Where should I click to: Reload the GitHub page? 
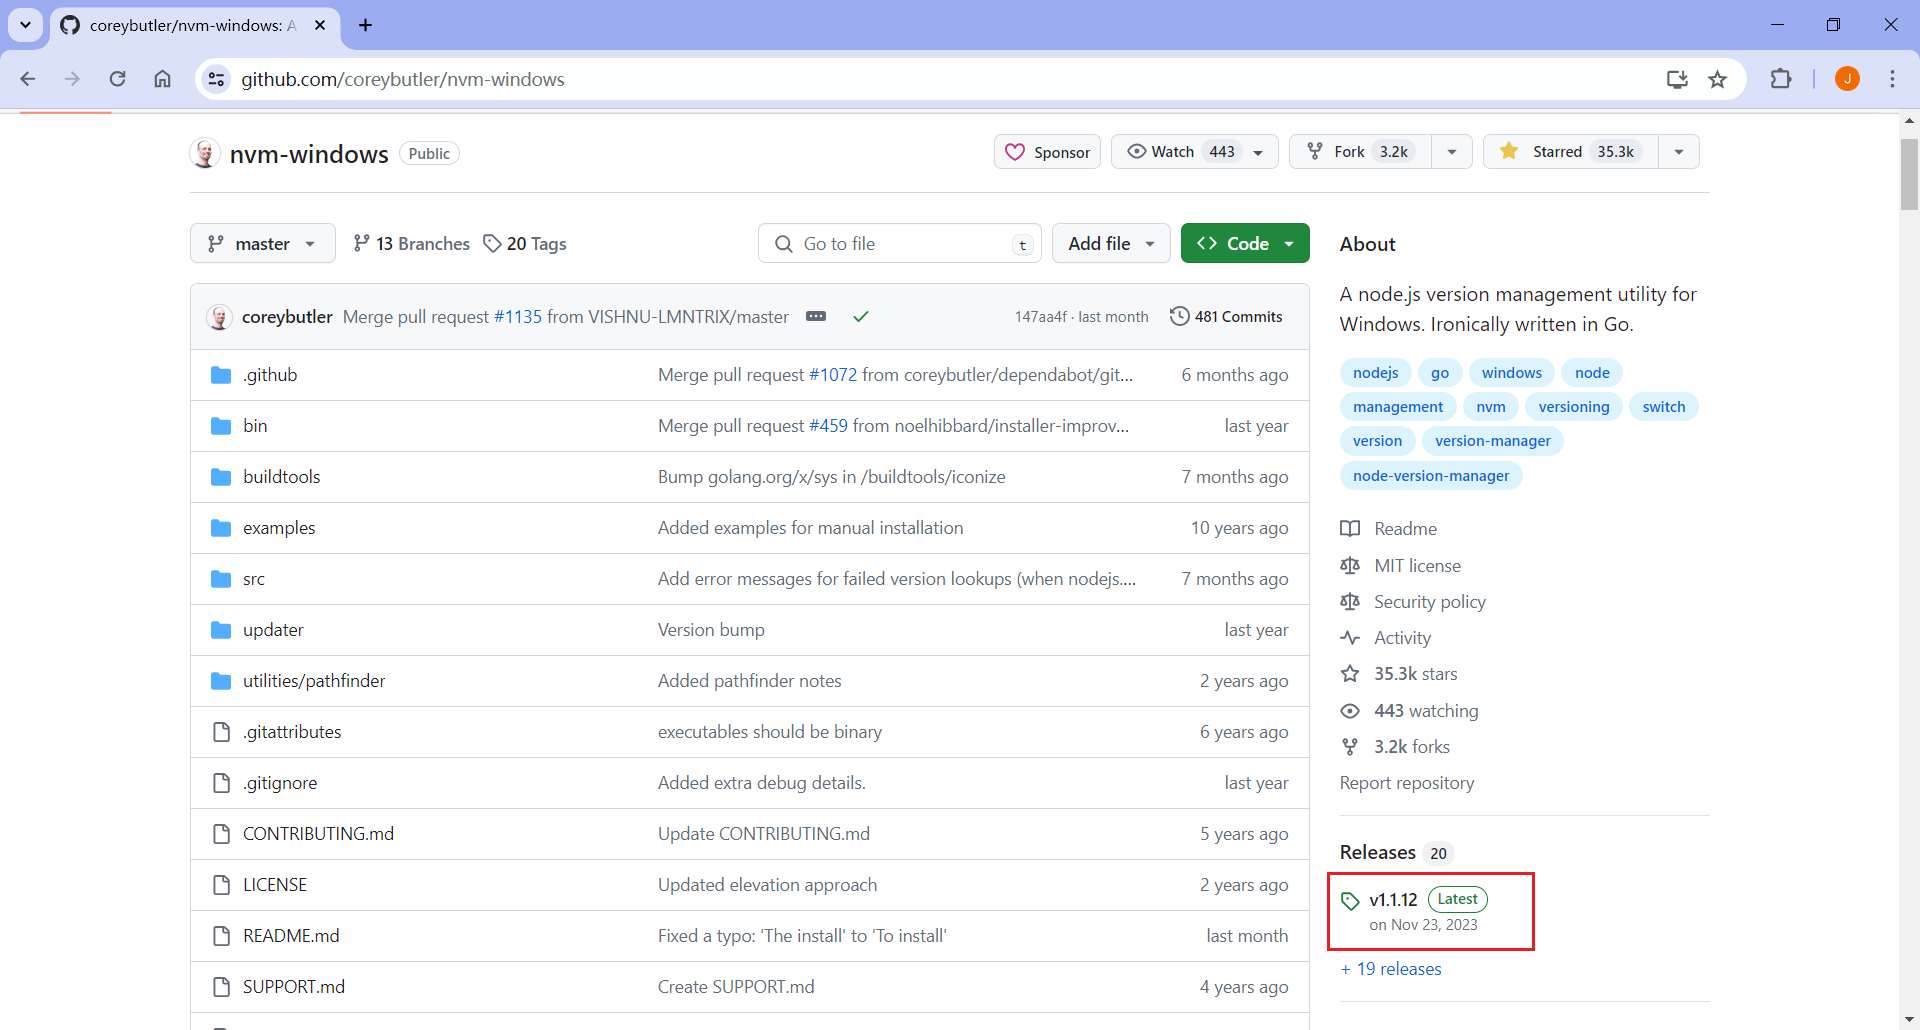pyautogui.click(x=117, y=79)
